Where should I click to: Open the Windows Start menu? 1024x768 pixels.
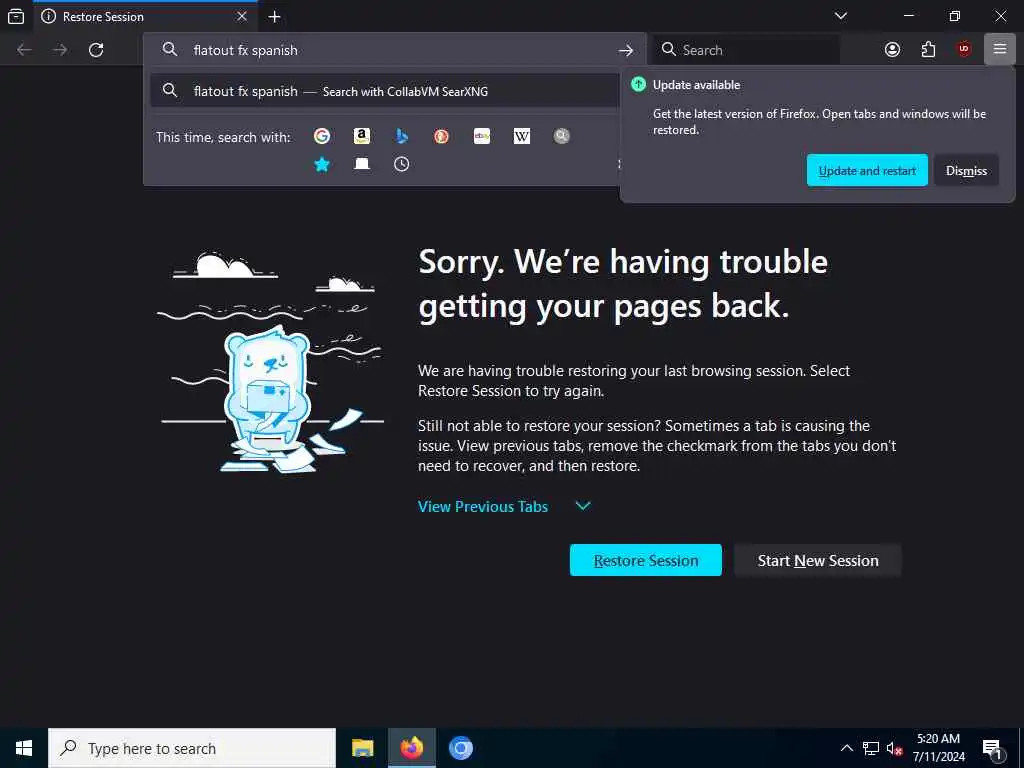point(24,748)
